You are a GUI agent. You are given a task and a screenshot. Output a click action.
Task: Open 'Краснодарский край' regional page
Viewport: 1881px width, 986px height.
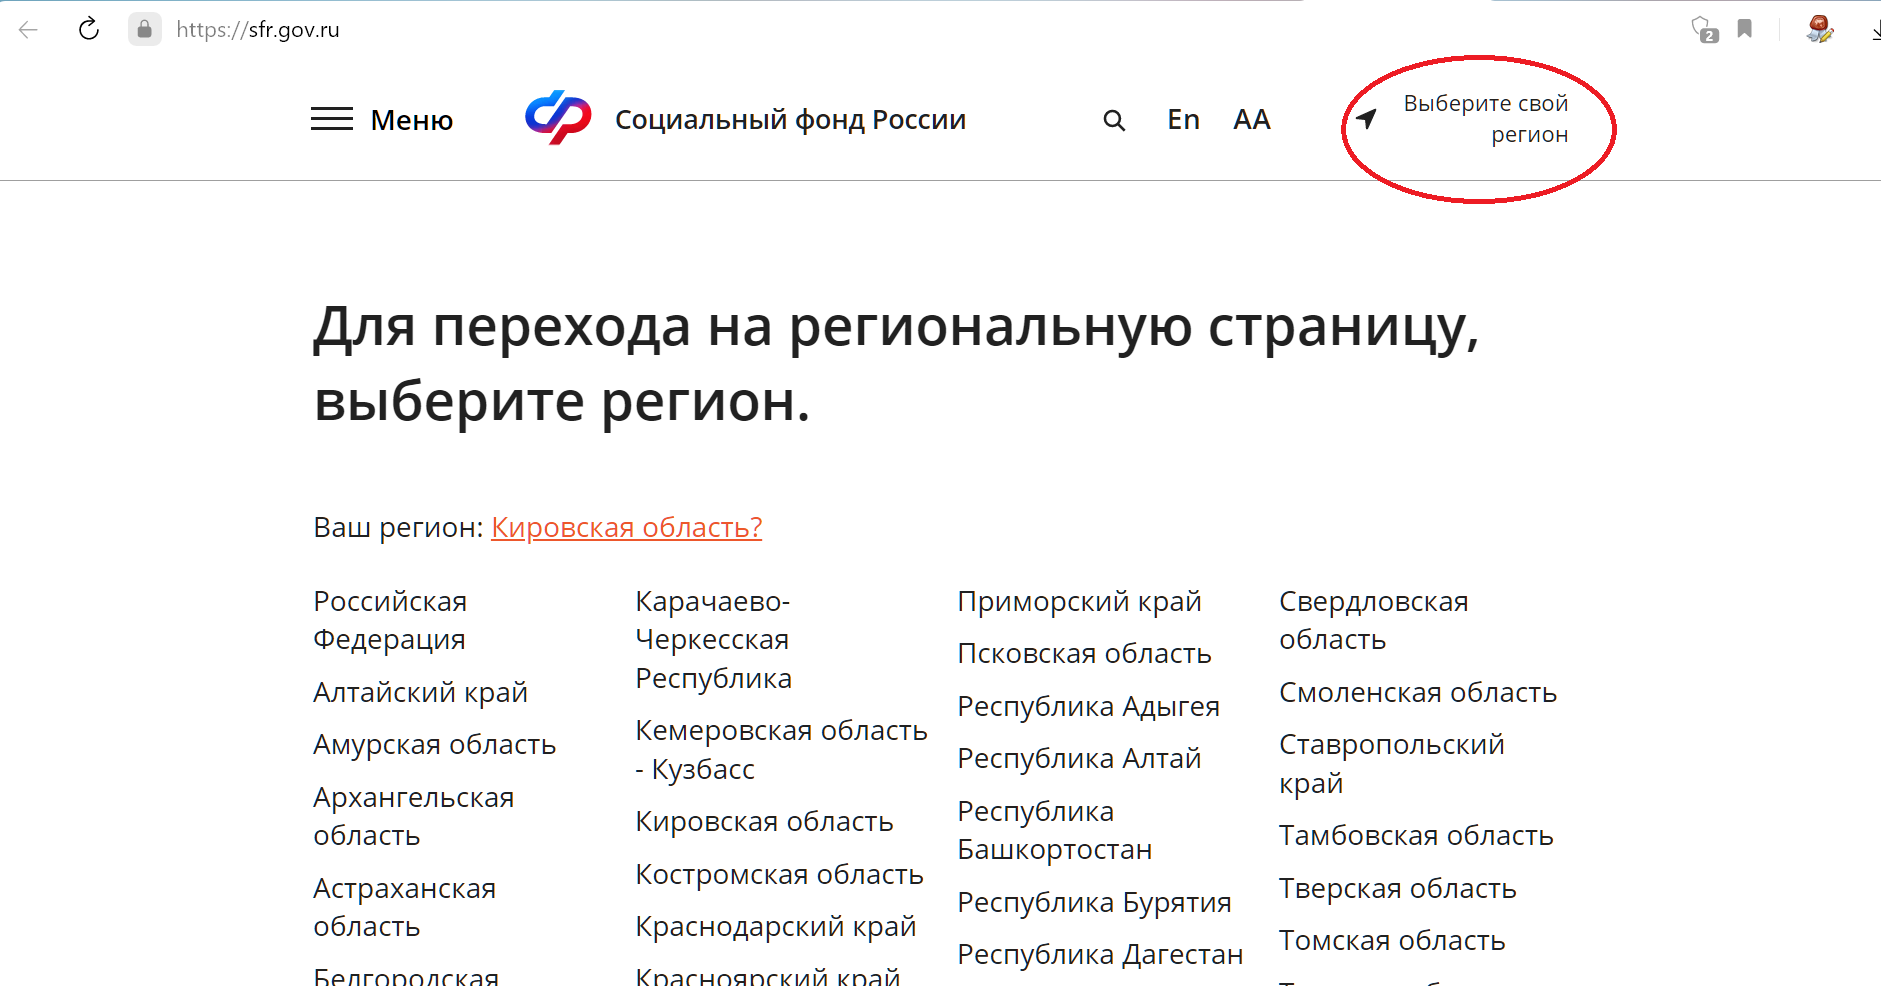[x=775, y=926]
